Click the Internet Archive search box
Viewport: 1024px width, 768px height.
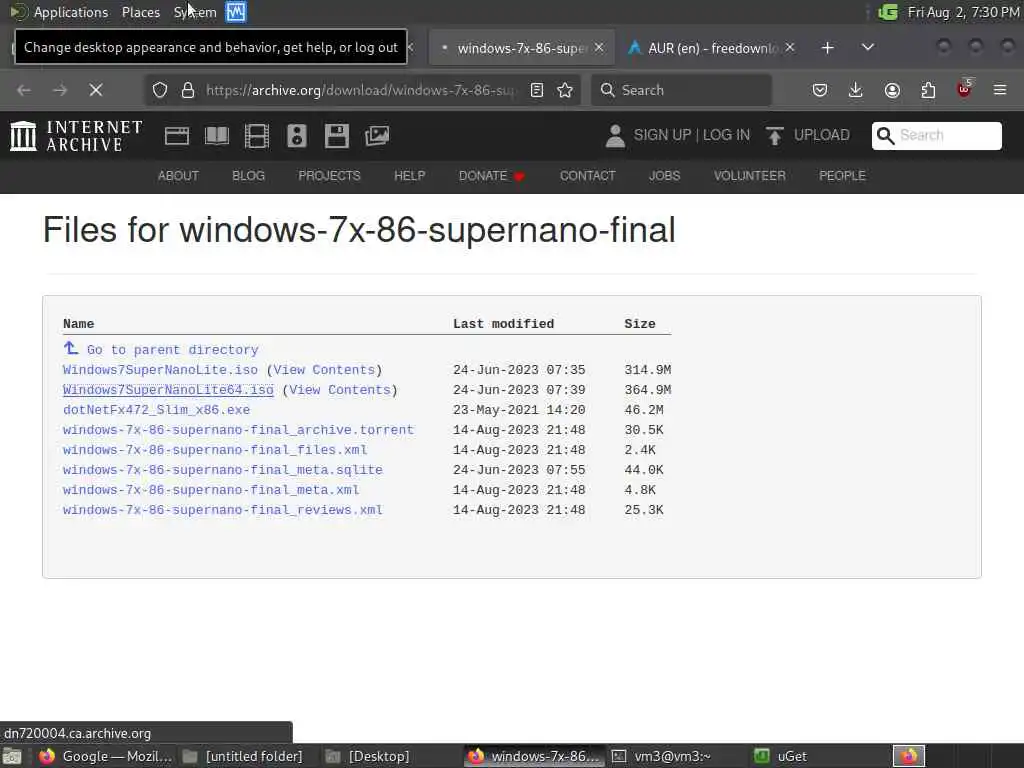click(936, 135)
